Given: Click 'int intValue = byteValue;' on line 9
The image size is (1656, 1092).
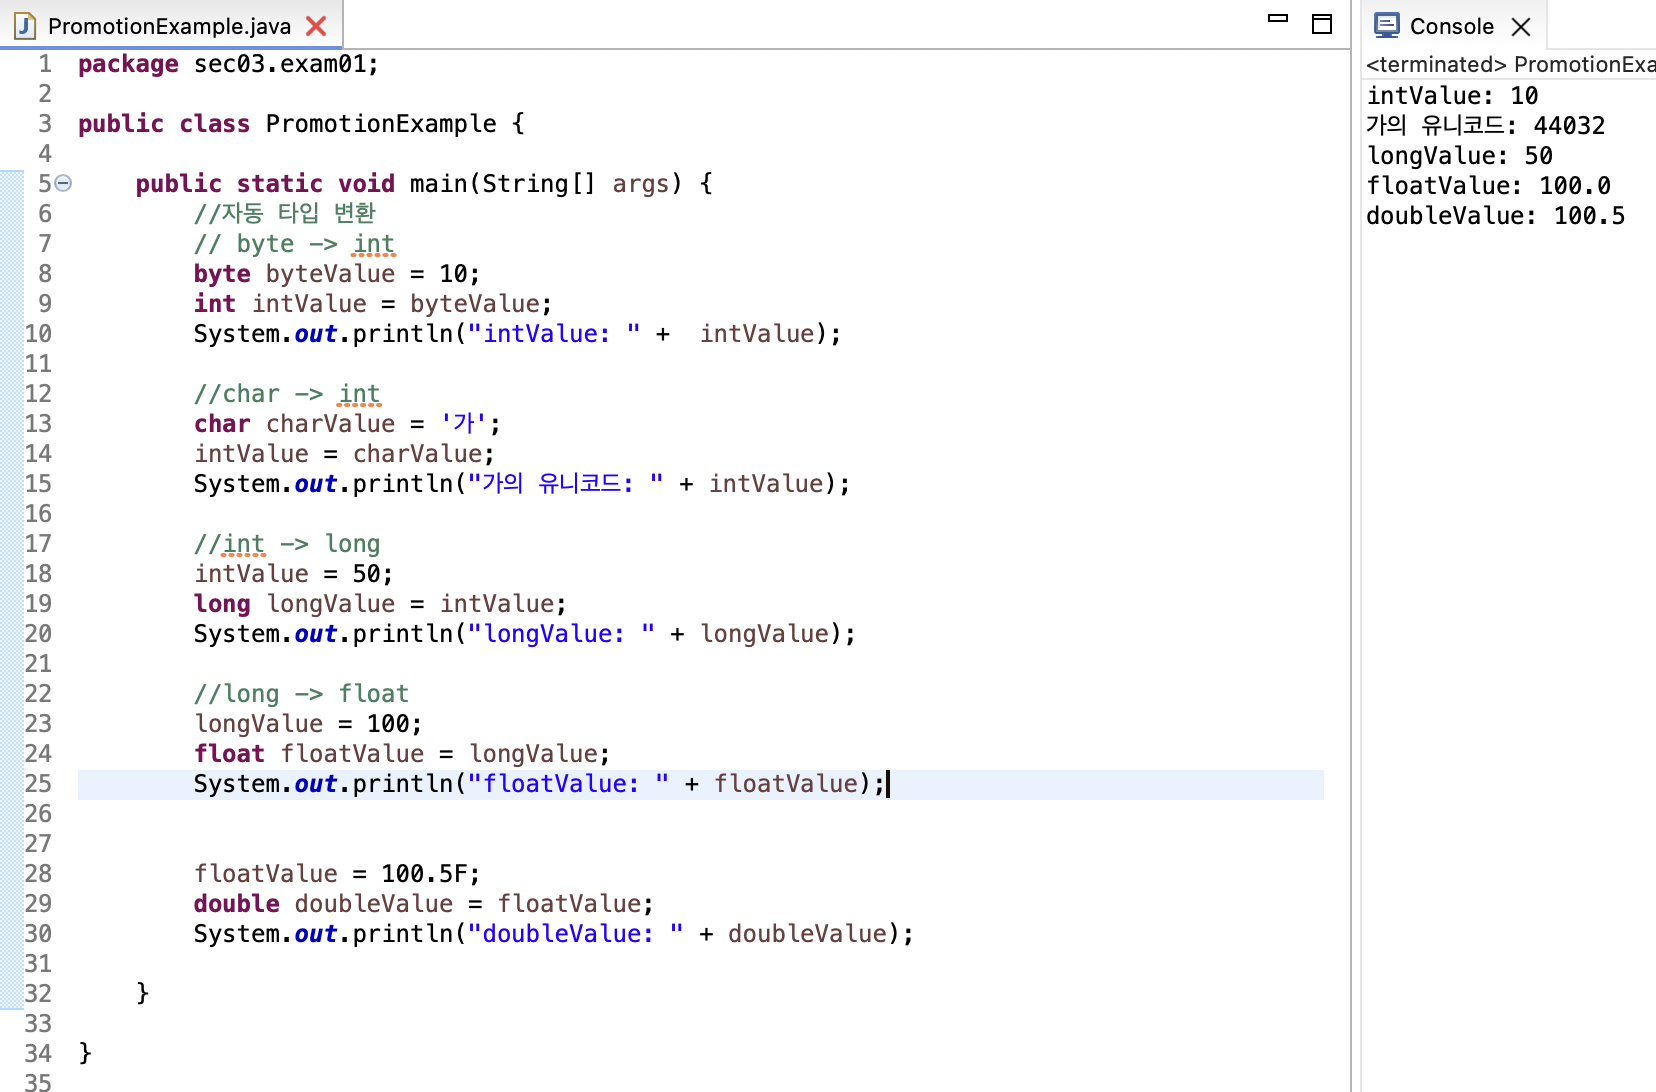Looking at the screenshot, I should coord(373,304).
